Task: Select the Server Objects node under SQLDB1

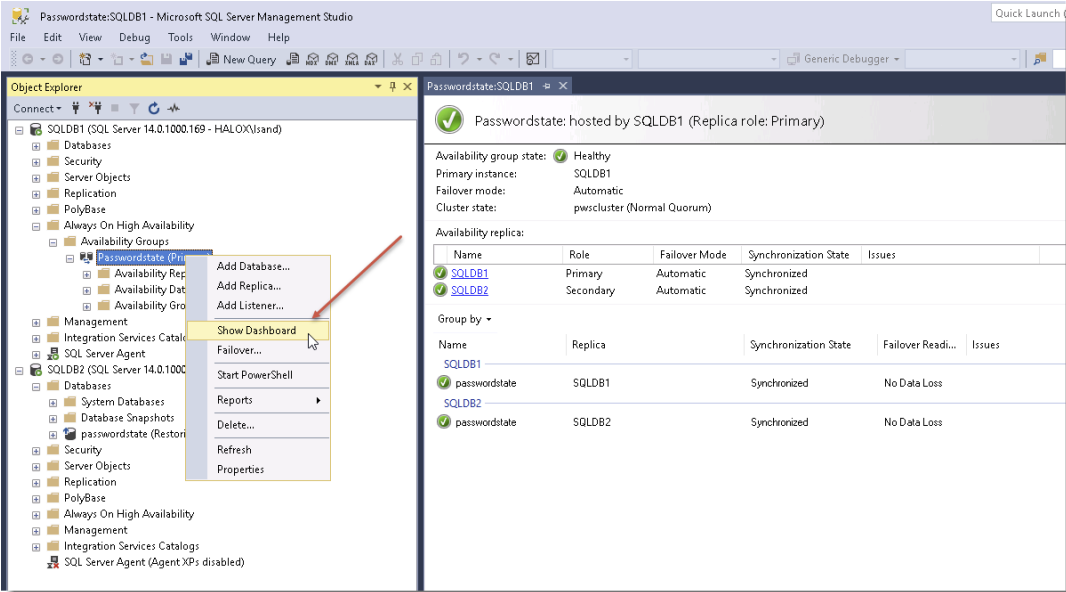Action: click(97, 177)
